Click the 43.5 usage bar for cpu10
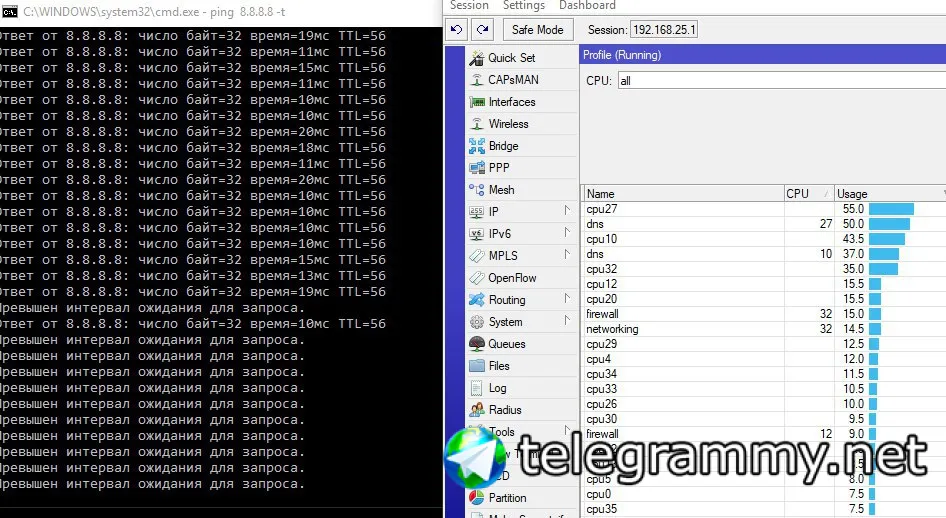 [x=887, y=239]
